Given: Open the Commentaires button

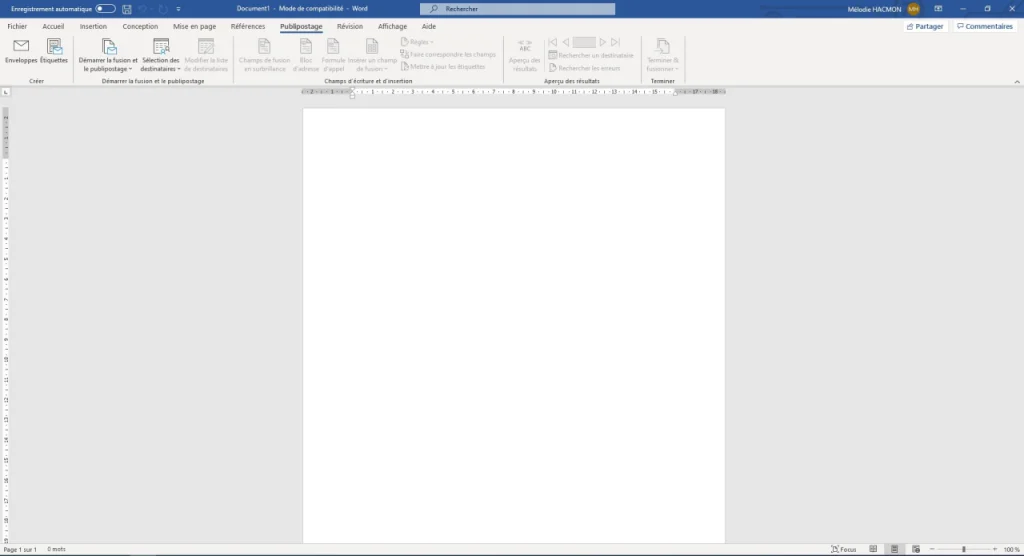Looking at the screenshot, I should [x=985, y=27].
